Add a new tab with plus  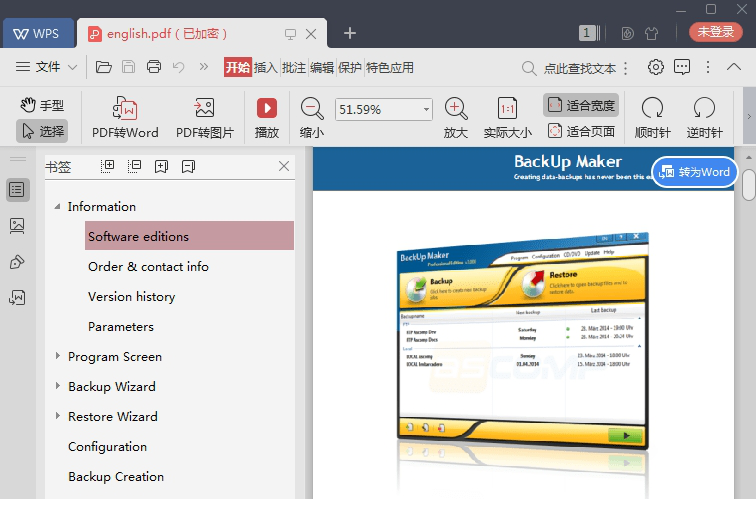pyautogui.click(x=350, y=33)
